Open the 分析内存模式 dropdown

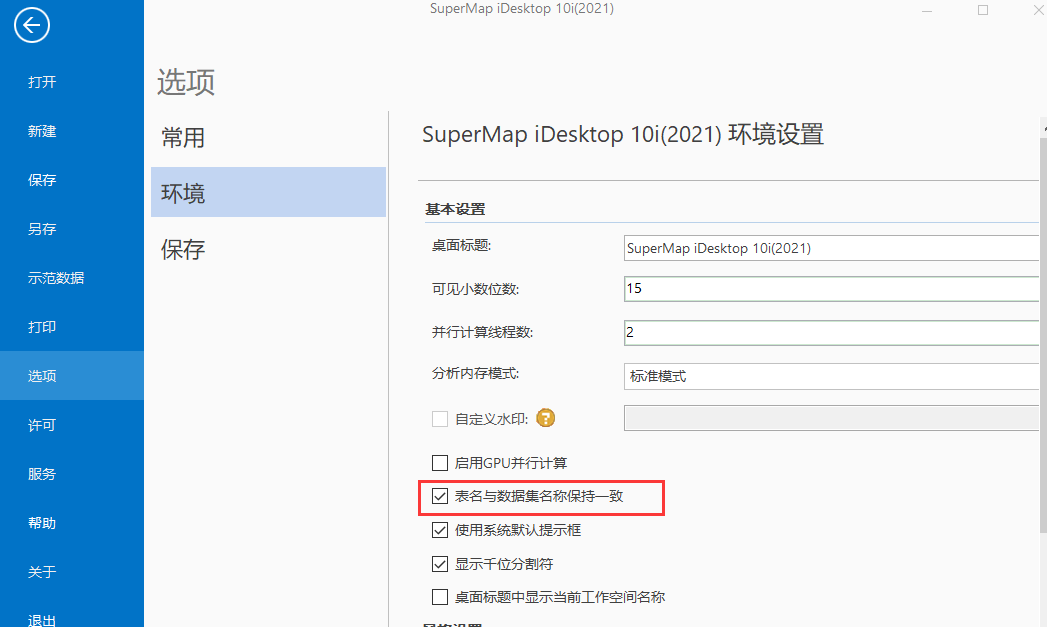831,376
